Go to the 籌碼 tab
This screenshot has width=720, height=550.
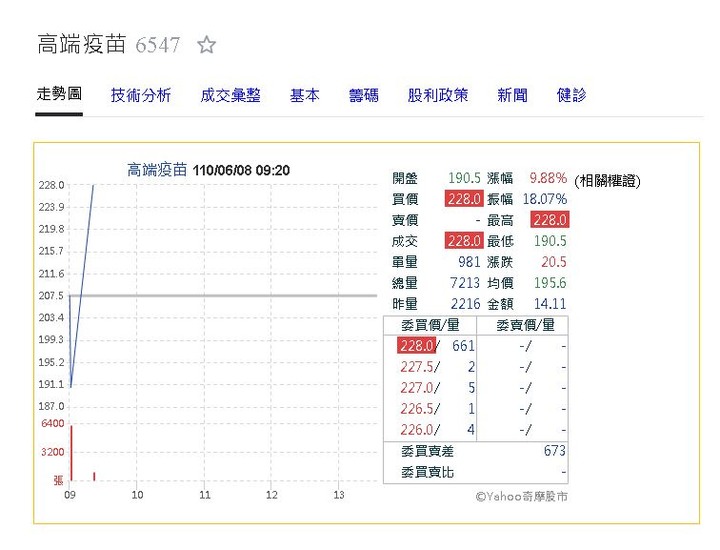point(364,95)
